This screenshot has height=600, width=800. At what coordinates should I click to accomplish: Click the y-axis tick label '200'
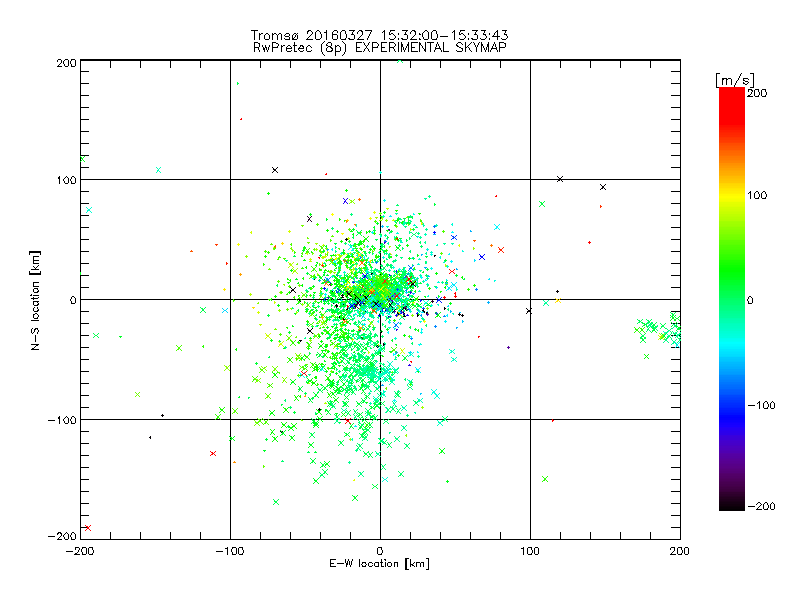tap(66, 64)
